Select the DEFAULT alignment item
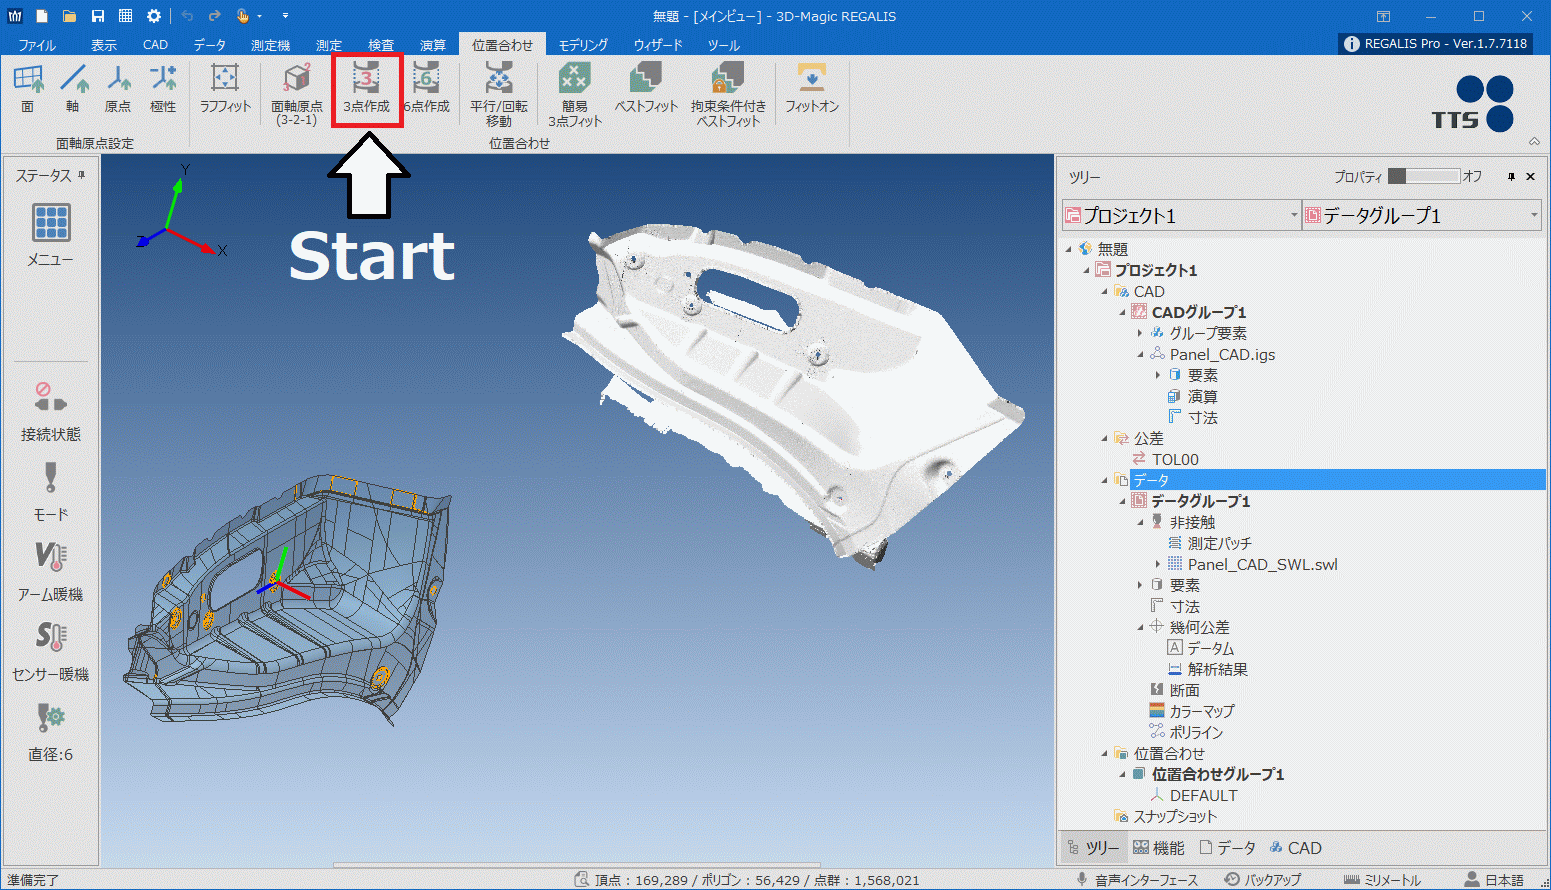Screen dimensions: 1551x890 click(x=1203, y=795)
